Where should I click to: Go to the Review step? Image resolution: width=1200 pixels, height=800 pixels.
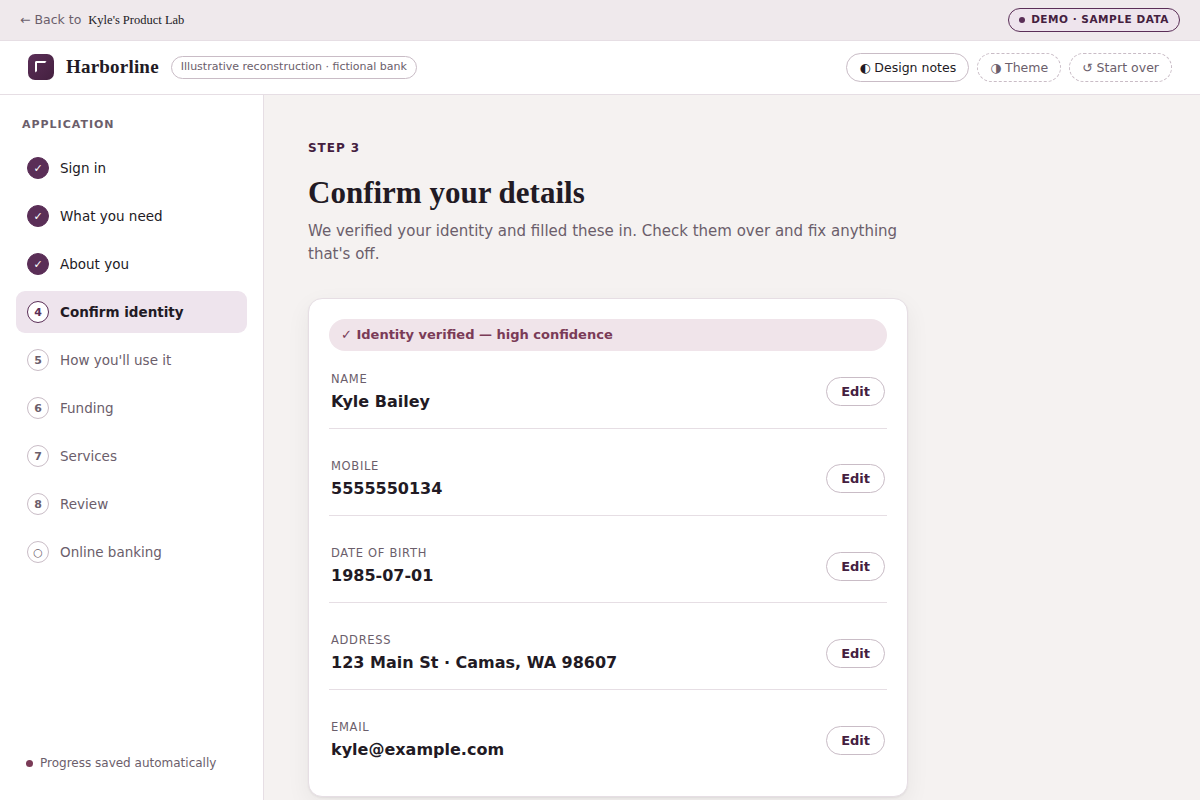[x=131, y=504]
